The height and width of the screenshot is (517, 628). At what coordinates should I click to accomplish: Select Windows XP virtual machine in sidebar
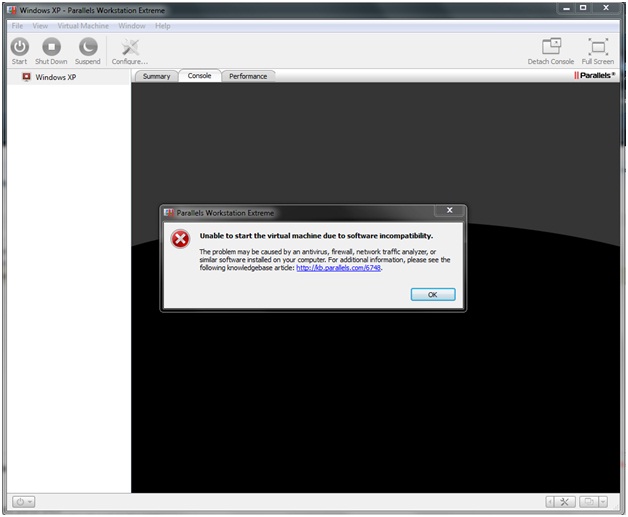point(69,77)
